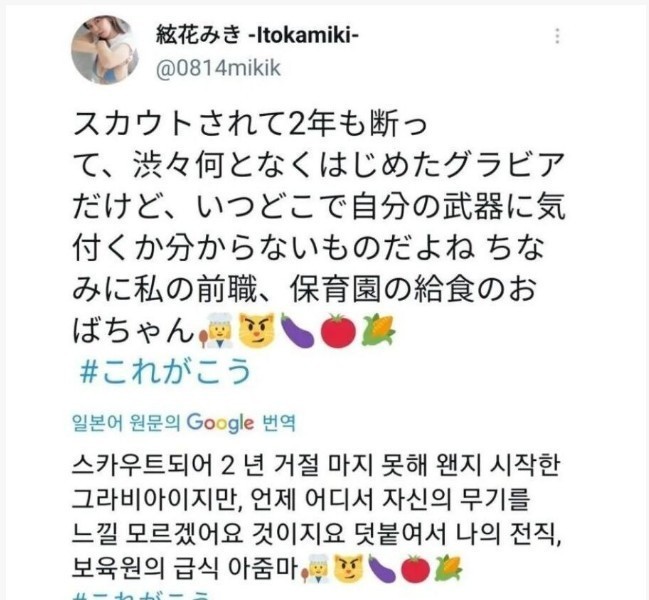Click the corn emoji in Korean translation

pos(448,568)
